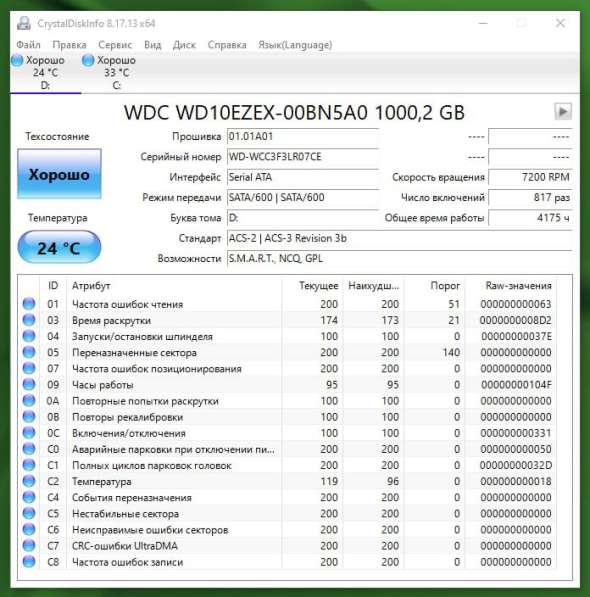Click status orb for C6 Неисправимые ошибки секторов
Viewport: 590px width, 597px height.
pos(29,530)
